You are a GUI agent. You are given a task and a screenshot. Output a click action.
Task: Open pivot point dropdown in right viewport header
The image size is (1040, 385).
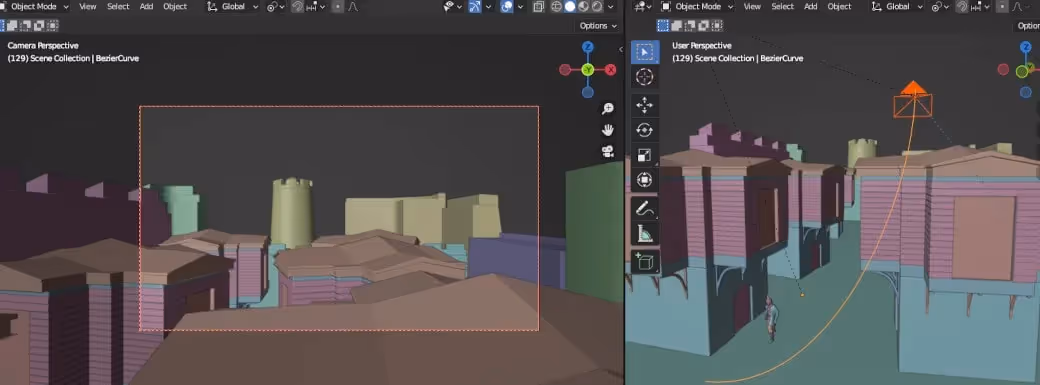[x=939, y=7]
